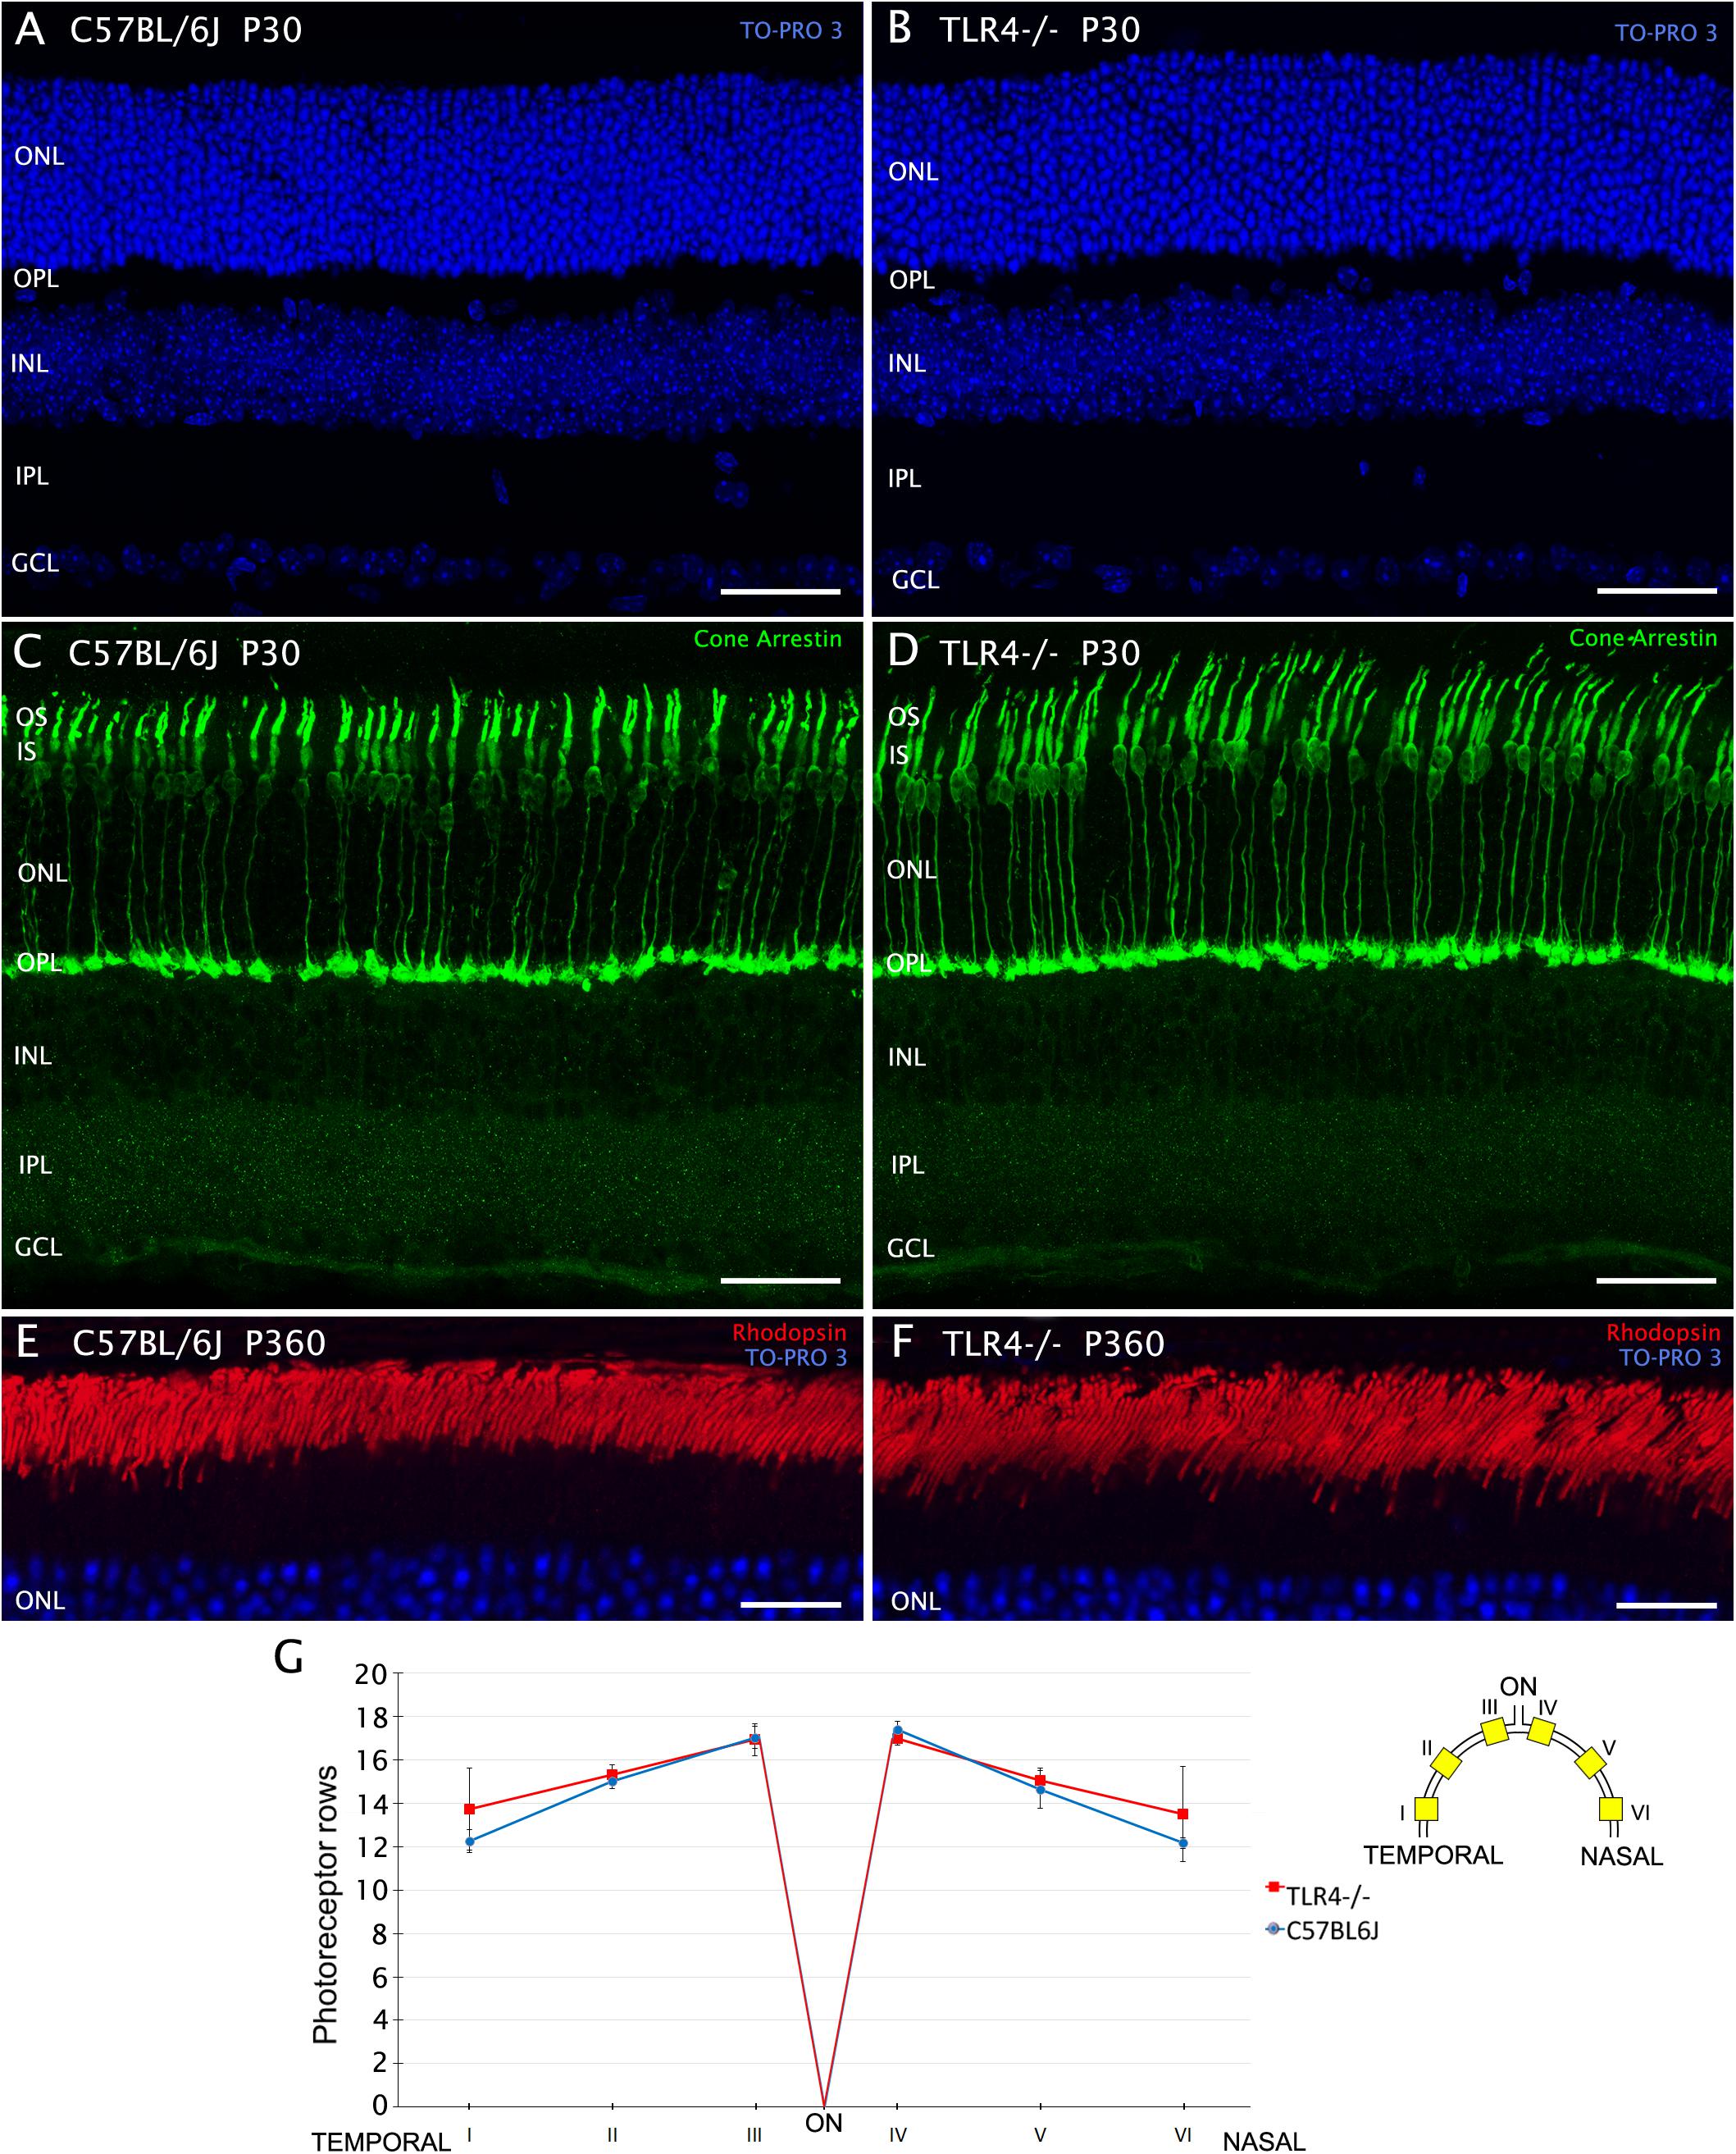The image size is (1736, 2154).
Task: Click the panel F letter label
Action: point(901,1342)
